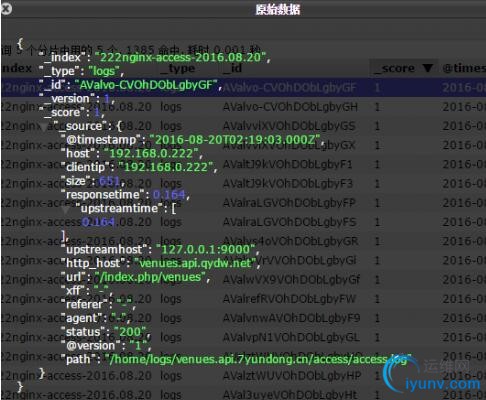Viewport: 486px width, 400px height.
Task: Open table row with id AValvvlXVOhDObLgbyGS
Action: pos(243,126)
